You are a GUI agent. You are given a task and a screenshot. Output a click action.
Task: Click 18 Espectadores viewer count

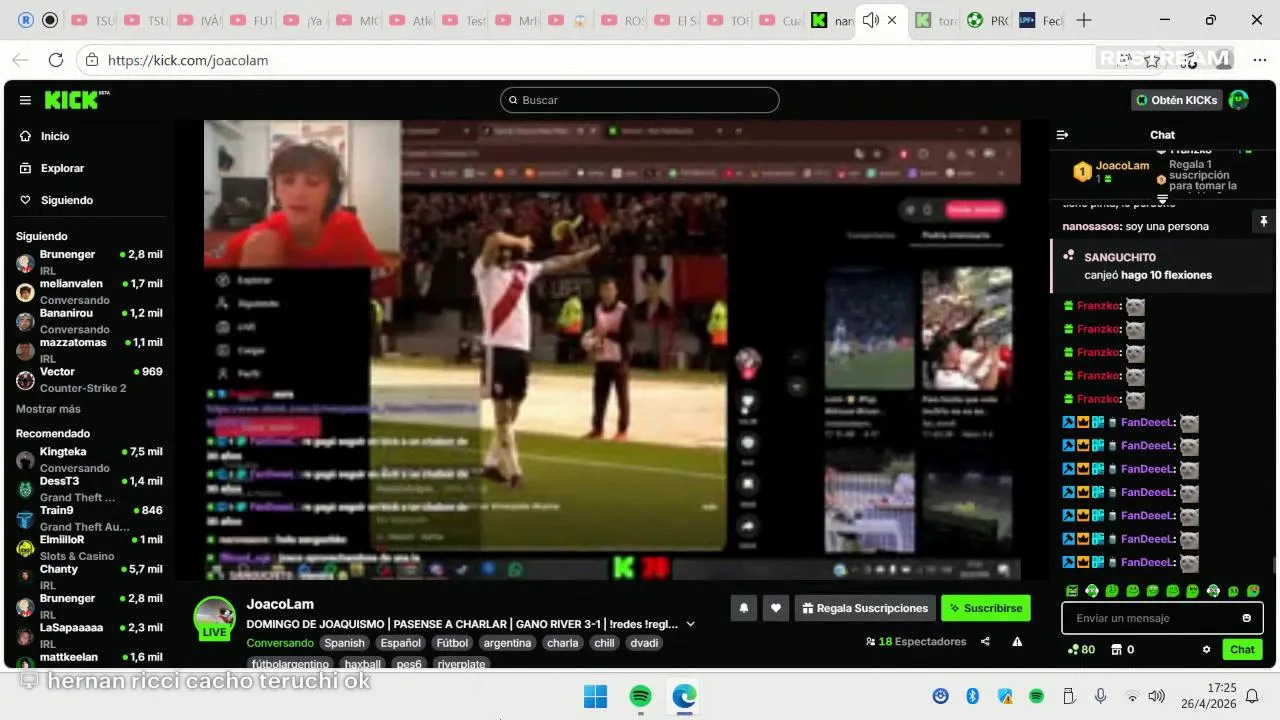[x=916, y=642]
